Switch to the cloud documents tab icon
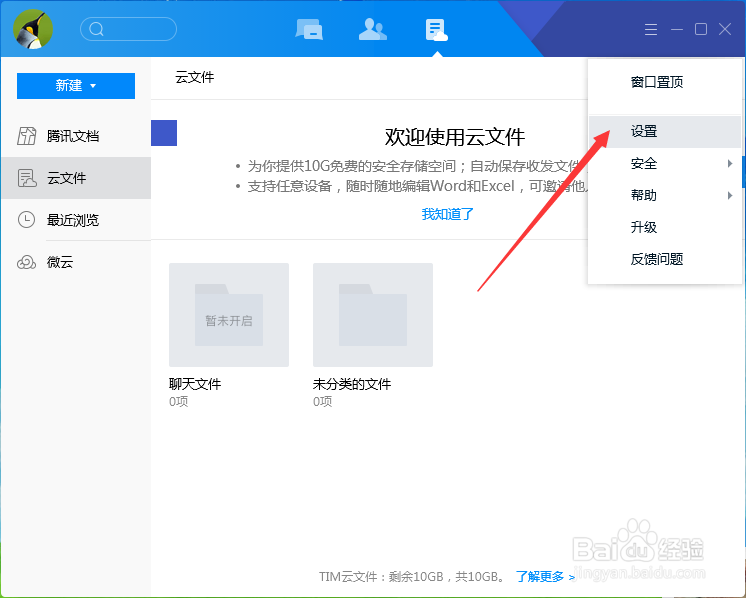Image resolution: width=746 pixels, height=598 pixels. pyautogui.click(x=436, y=29)
